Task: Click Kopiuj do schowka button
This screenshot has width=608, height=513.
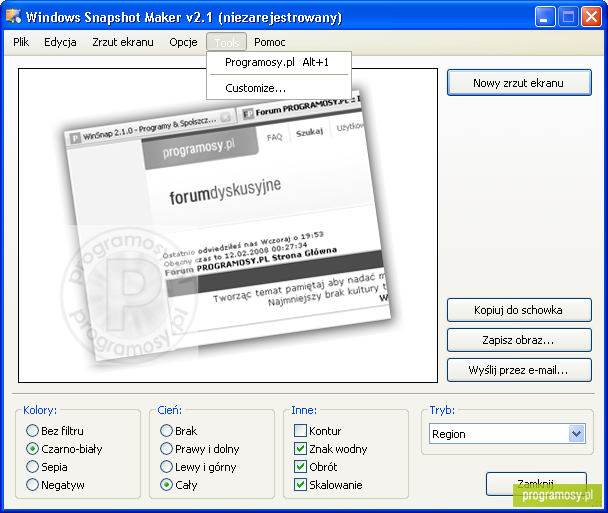Action: pos(519,310)
